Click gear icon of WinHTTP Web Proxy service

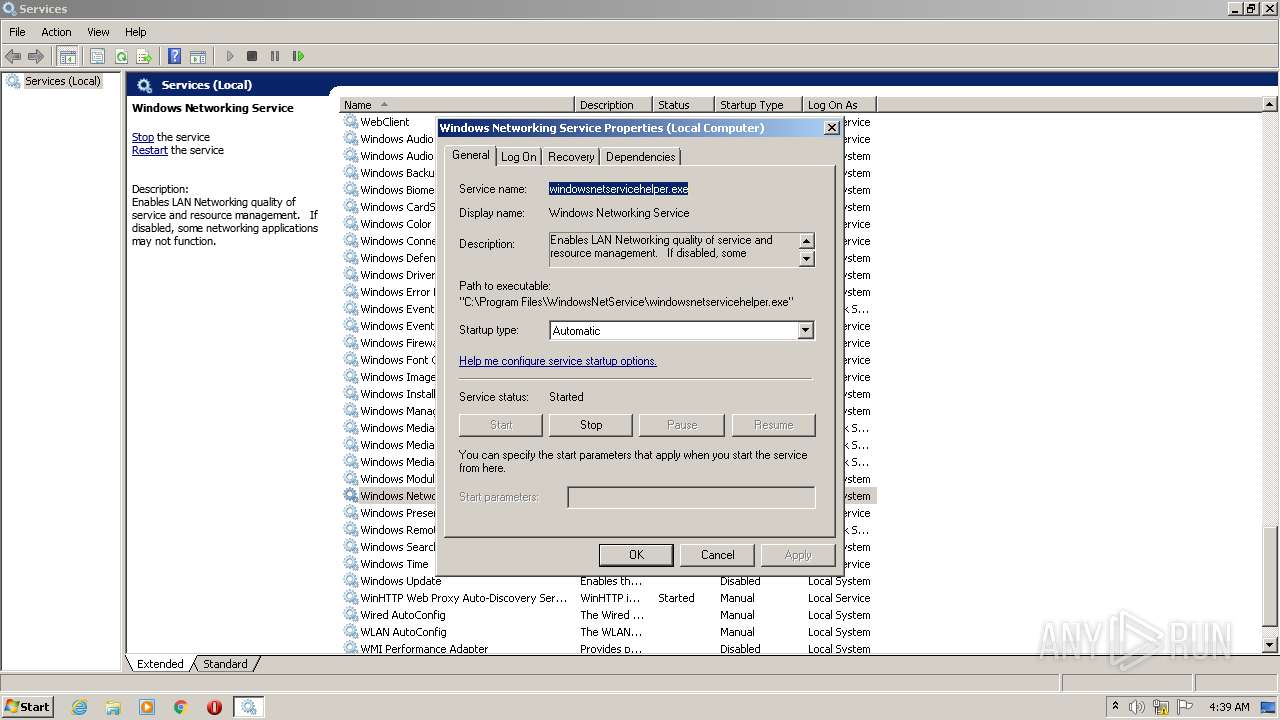[x=351, y=597]
